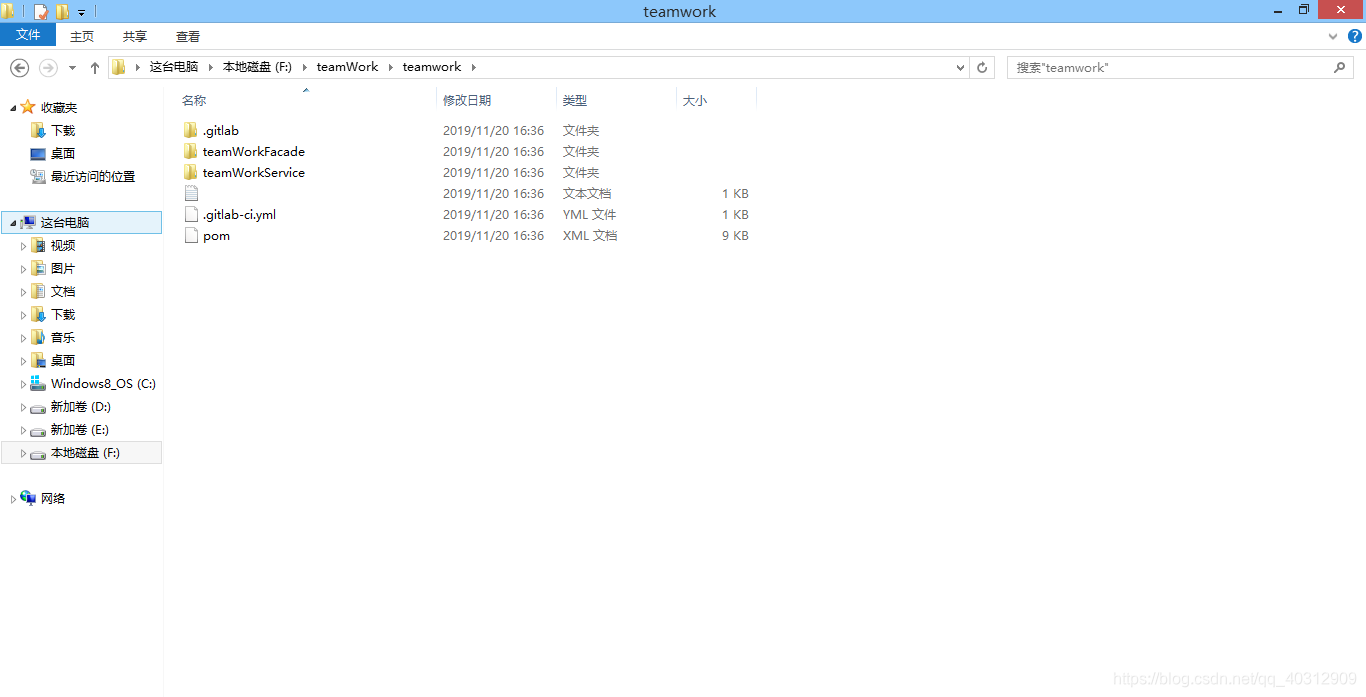Image resolution: width=1366 pixels, height=697 pixels.
Task: Collapse the 收藏夹 favorites section
Action: pos(13,108)
